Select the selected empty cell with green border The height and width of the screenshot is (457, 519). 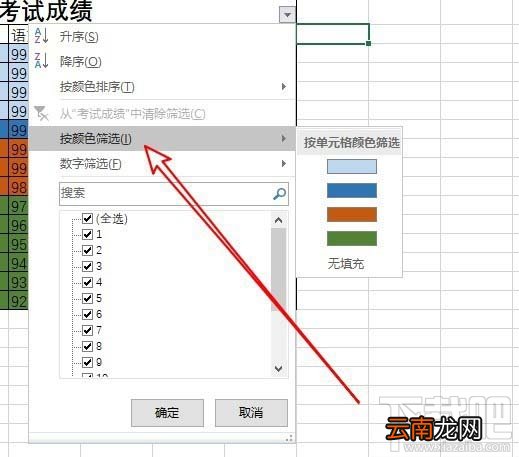333,34
